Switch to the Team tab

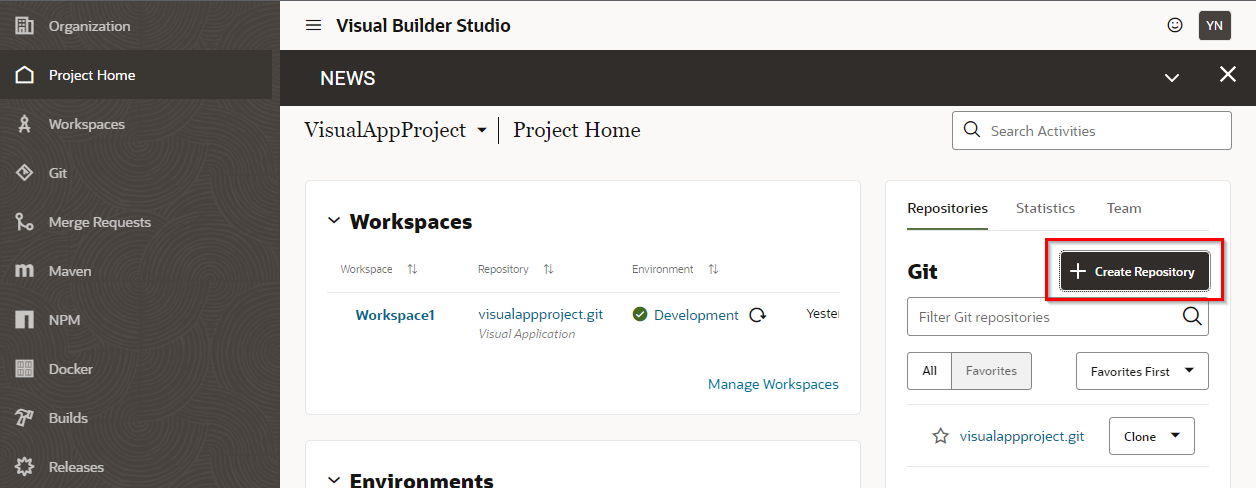tap(1124, 208)
